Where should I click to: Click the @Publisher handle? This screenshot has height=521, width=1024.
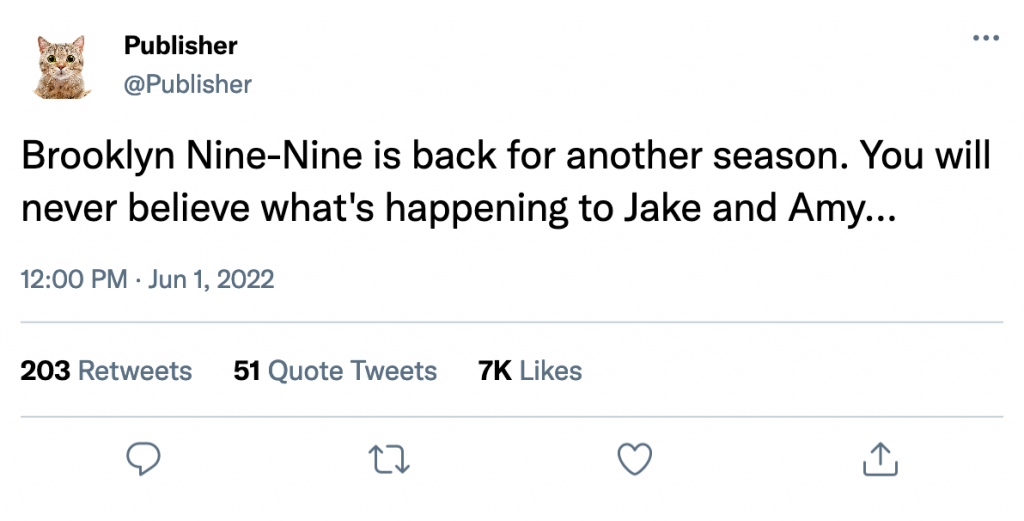(187, 85)
